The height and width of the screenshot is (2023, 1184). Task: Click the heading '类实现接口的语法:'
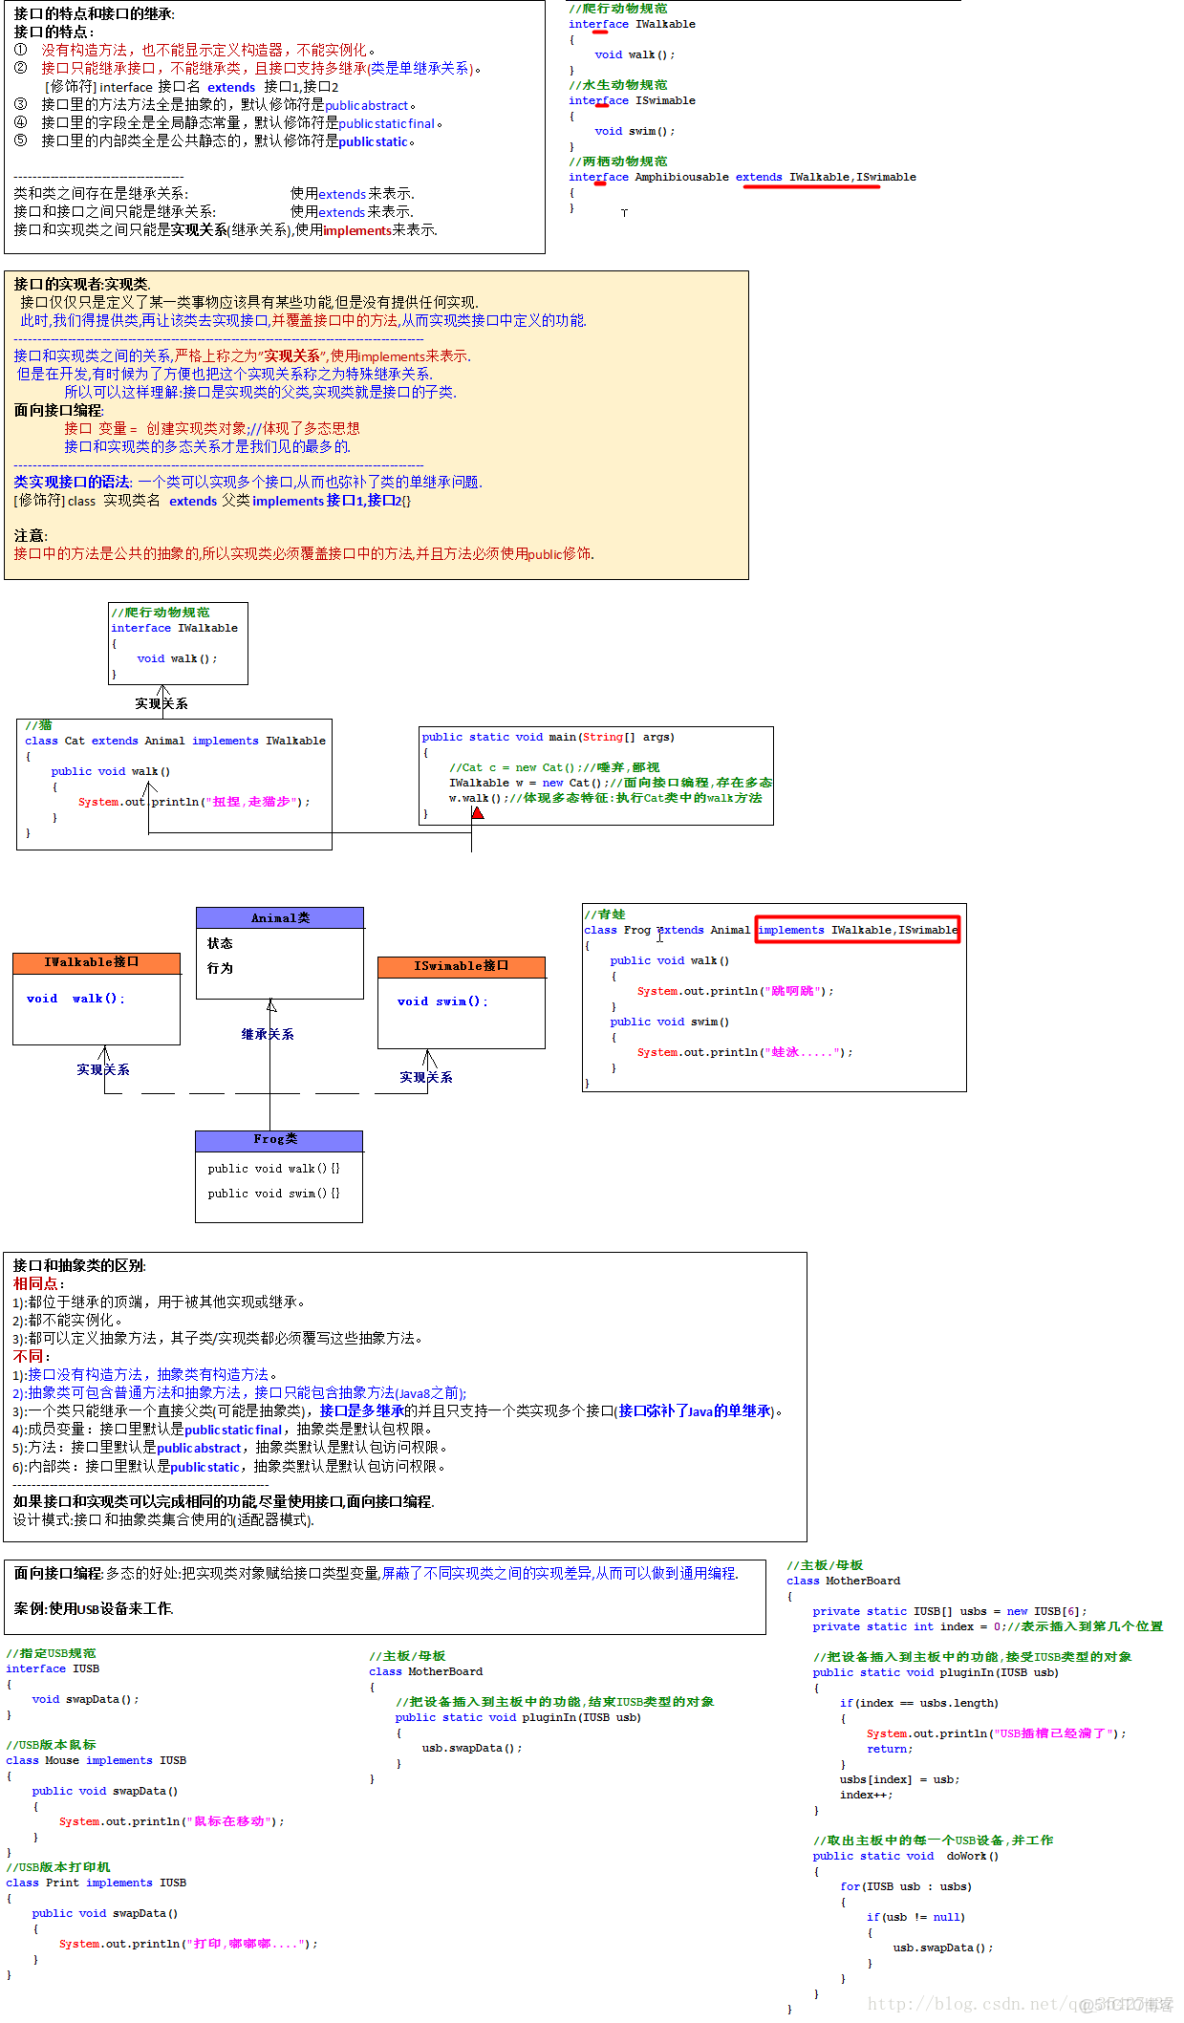72,482
